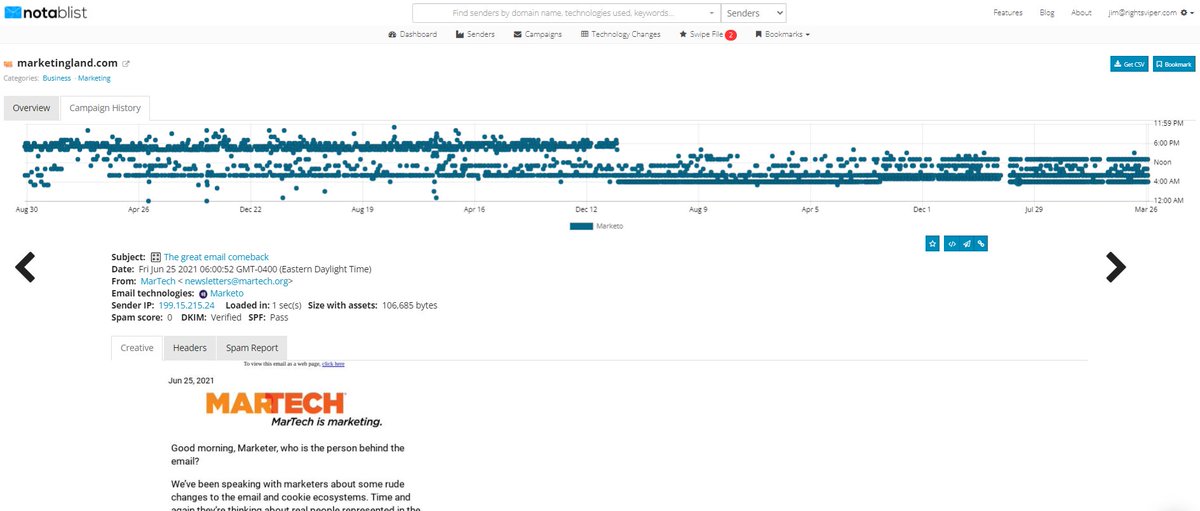Click the Marketo email technology link
The width and height of the screenshot is (1200, 511).
click(225, 293)
